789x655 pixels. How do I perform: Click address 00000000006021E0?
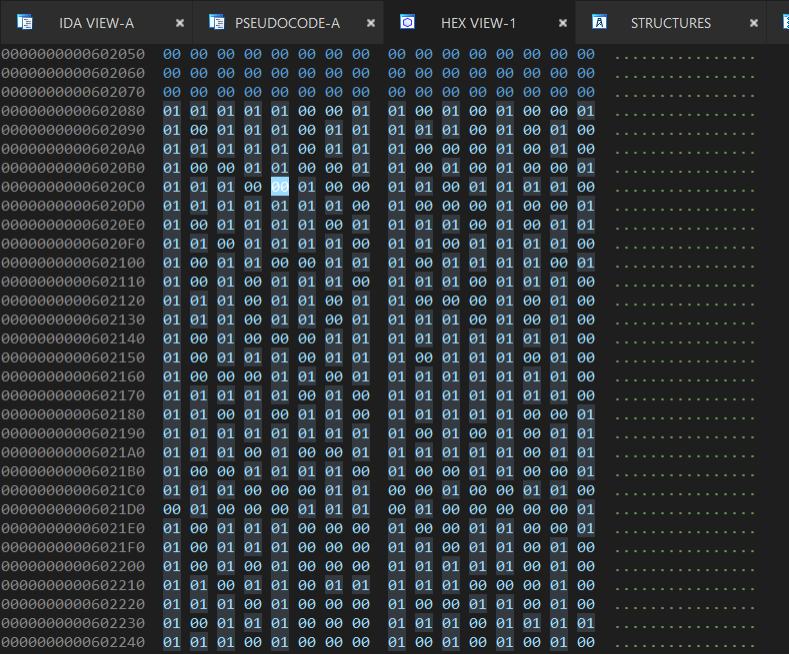point(73,528)
